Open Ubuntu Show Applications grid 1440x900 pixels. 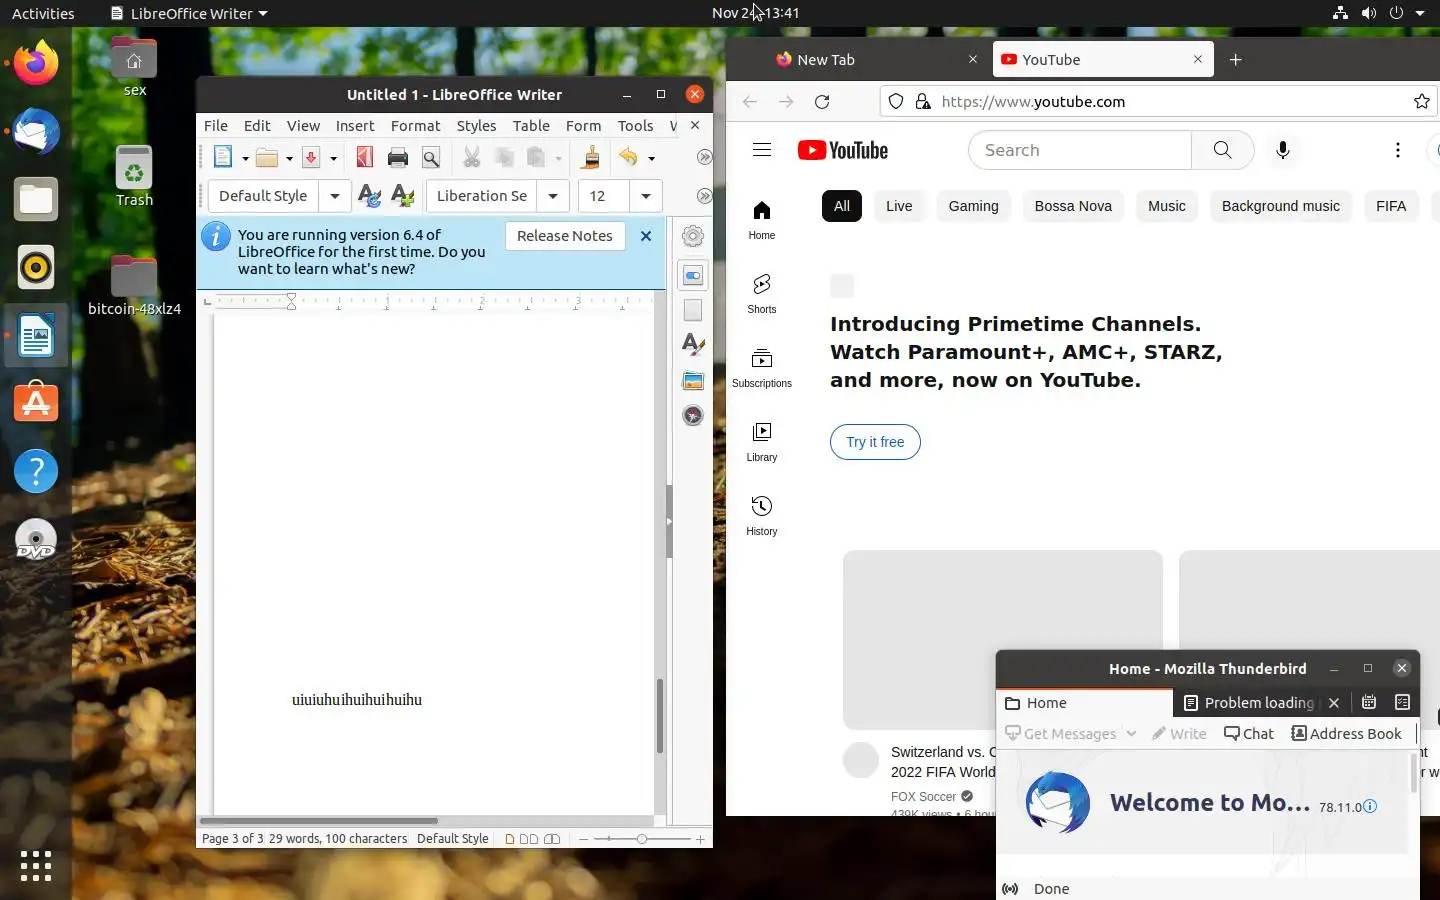36,866
